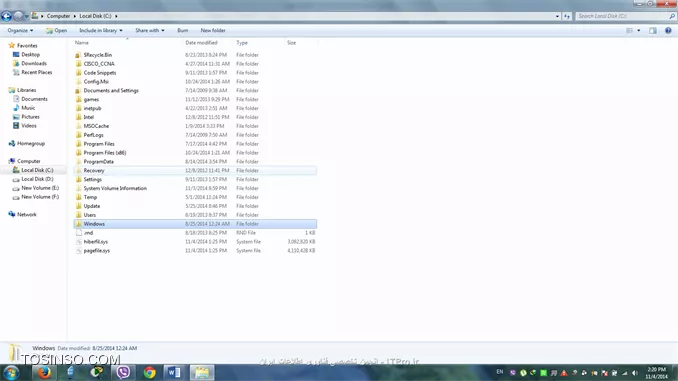678x381 pixels.
Task: Click the Burn toolbar button
Action: click(182, 30)
